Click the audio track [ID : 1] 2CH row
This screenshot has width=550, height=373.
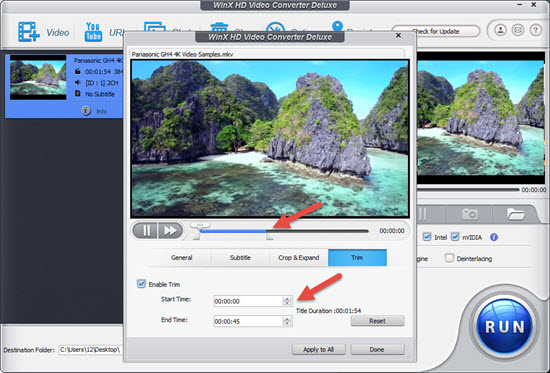point(102,83)
